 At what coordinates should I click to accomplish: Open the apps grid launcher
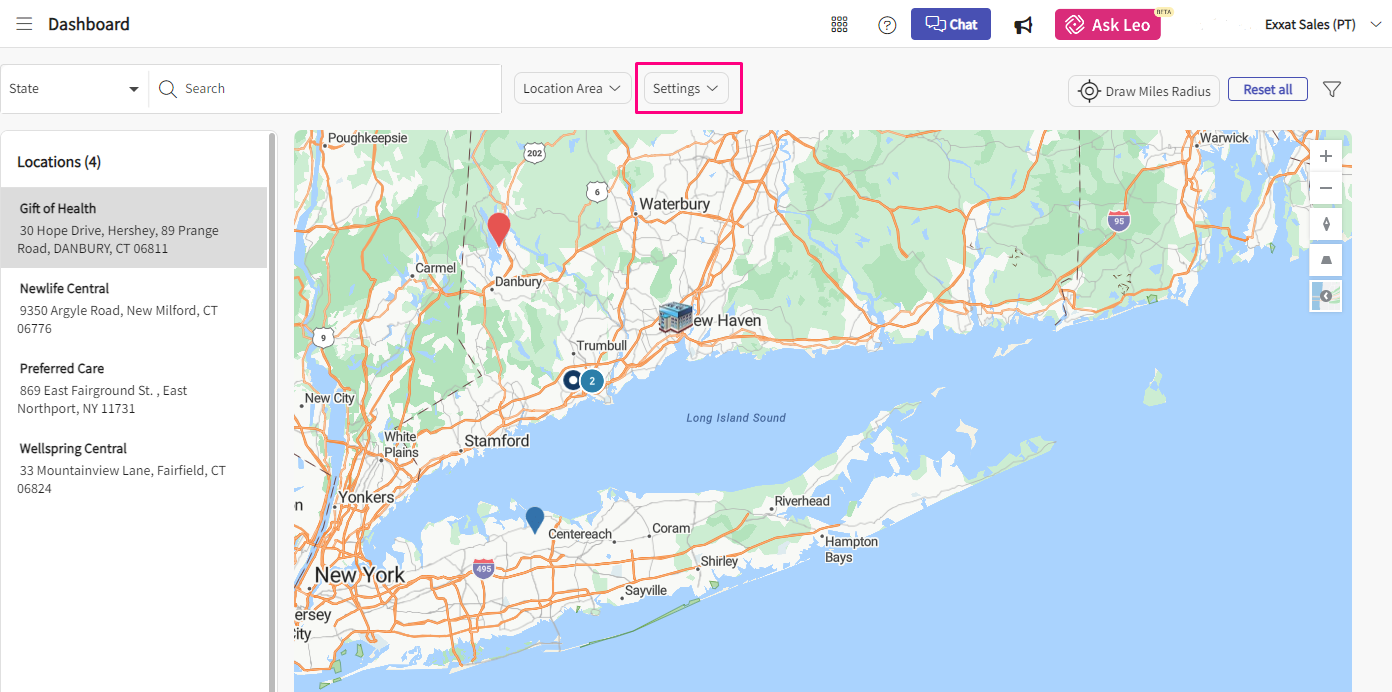click(x=839, y=25)
